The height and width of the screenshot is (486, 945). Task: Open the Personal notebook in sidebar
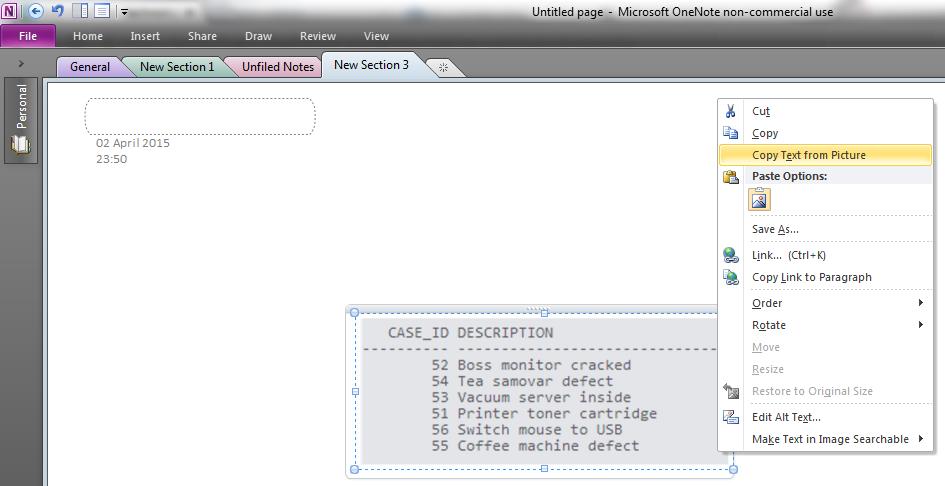pos(21,119)
